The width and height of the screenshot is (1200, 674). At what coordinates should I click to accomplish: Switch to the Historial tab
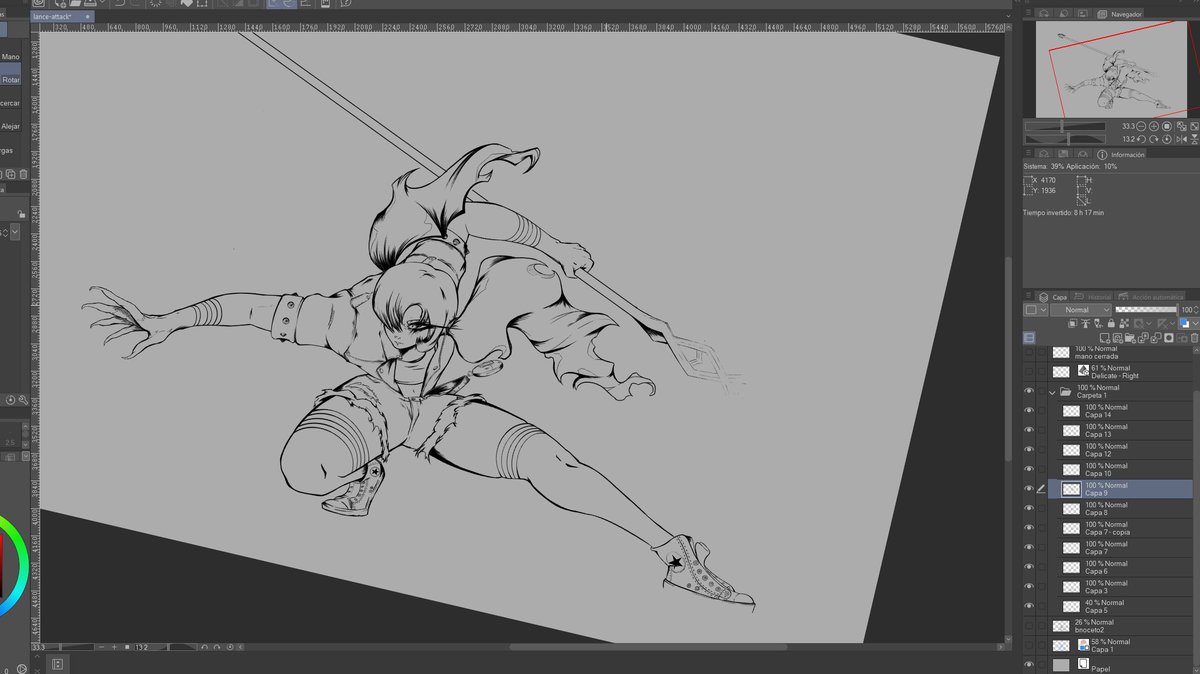pyautogui.click(x=1092, y=297)
